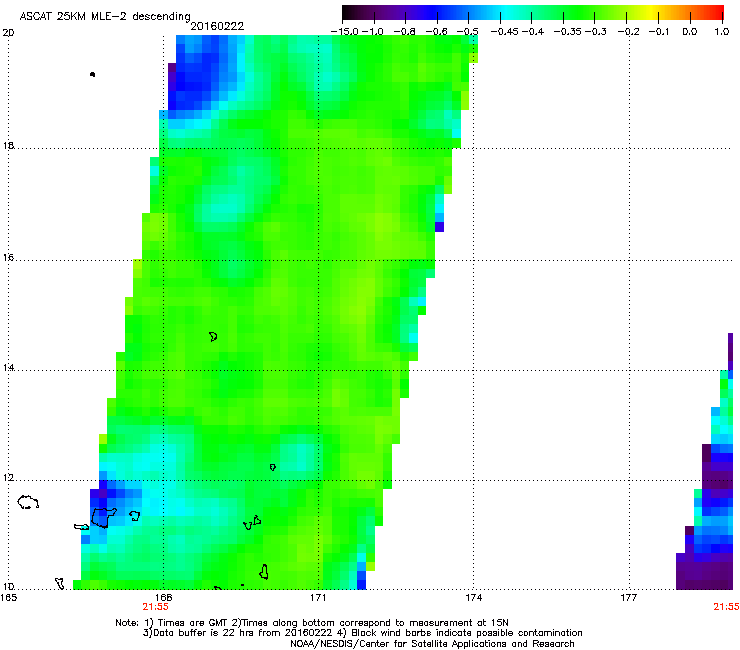
Task: Click the "-0.35" colorbar label
Action: point(568,32)
